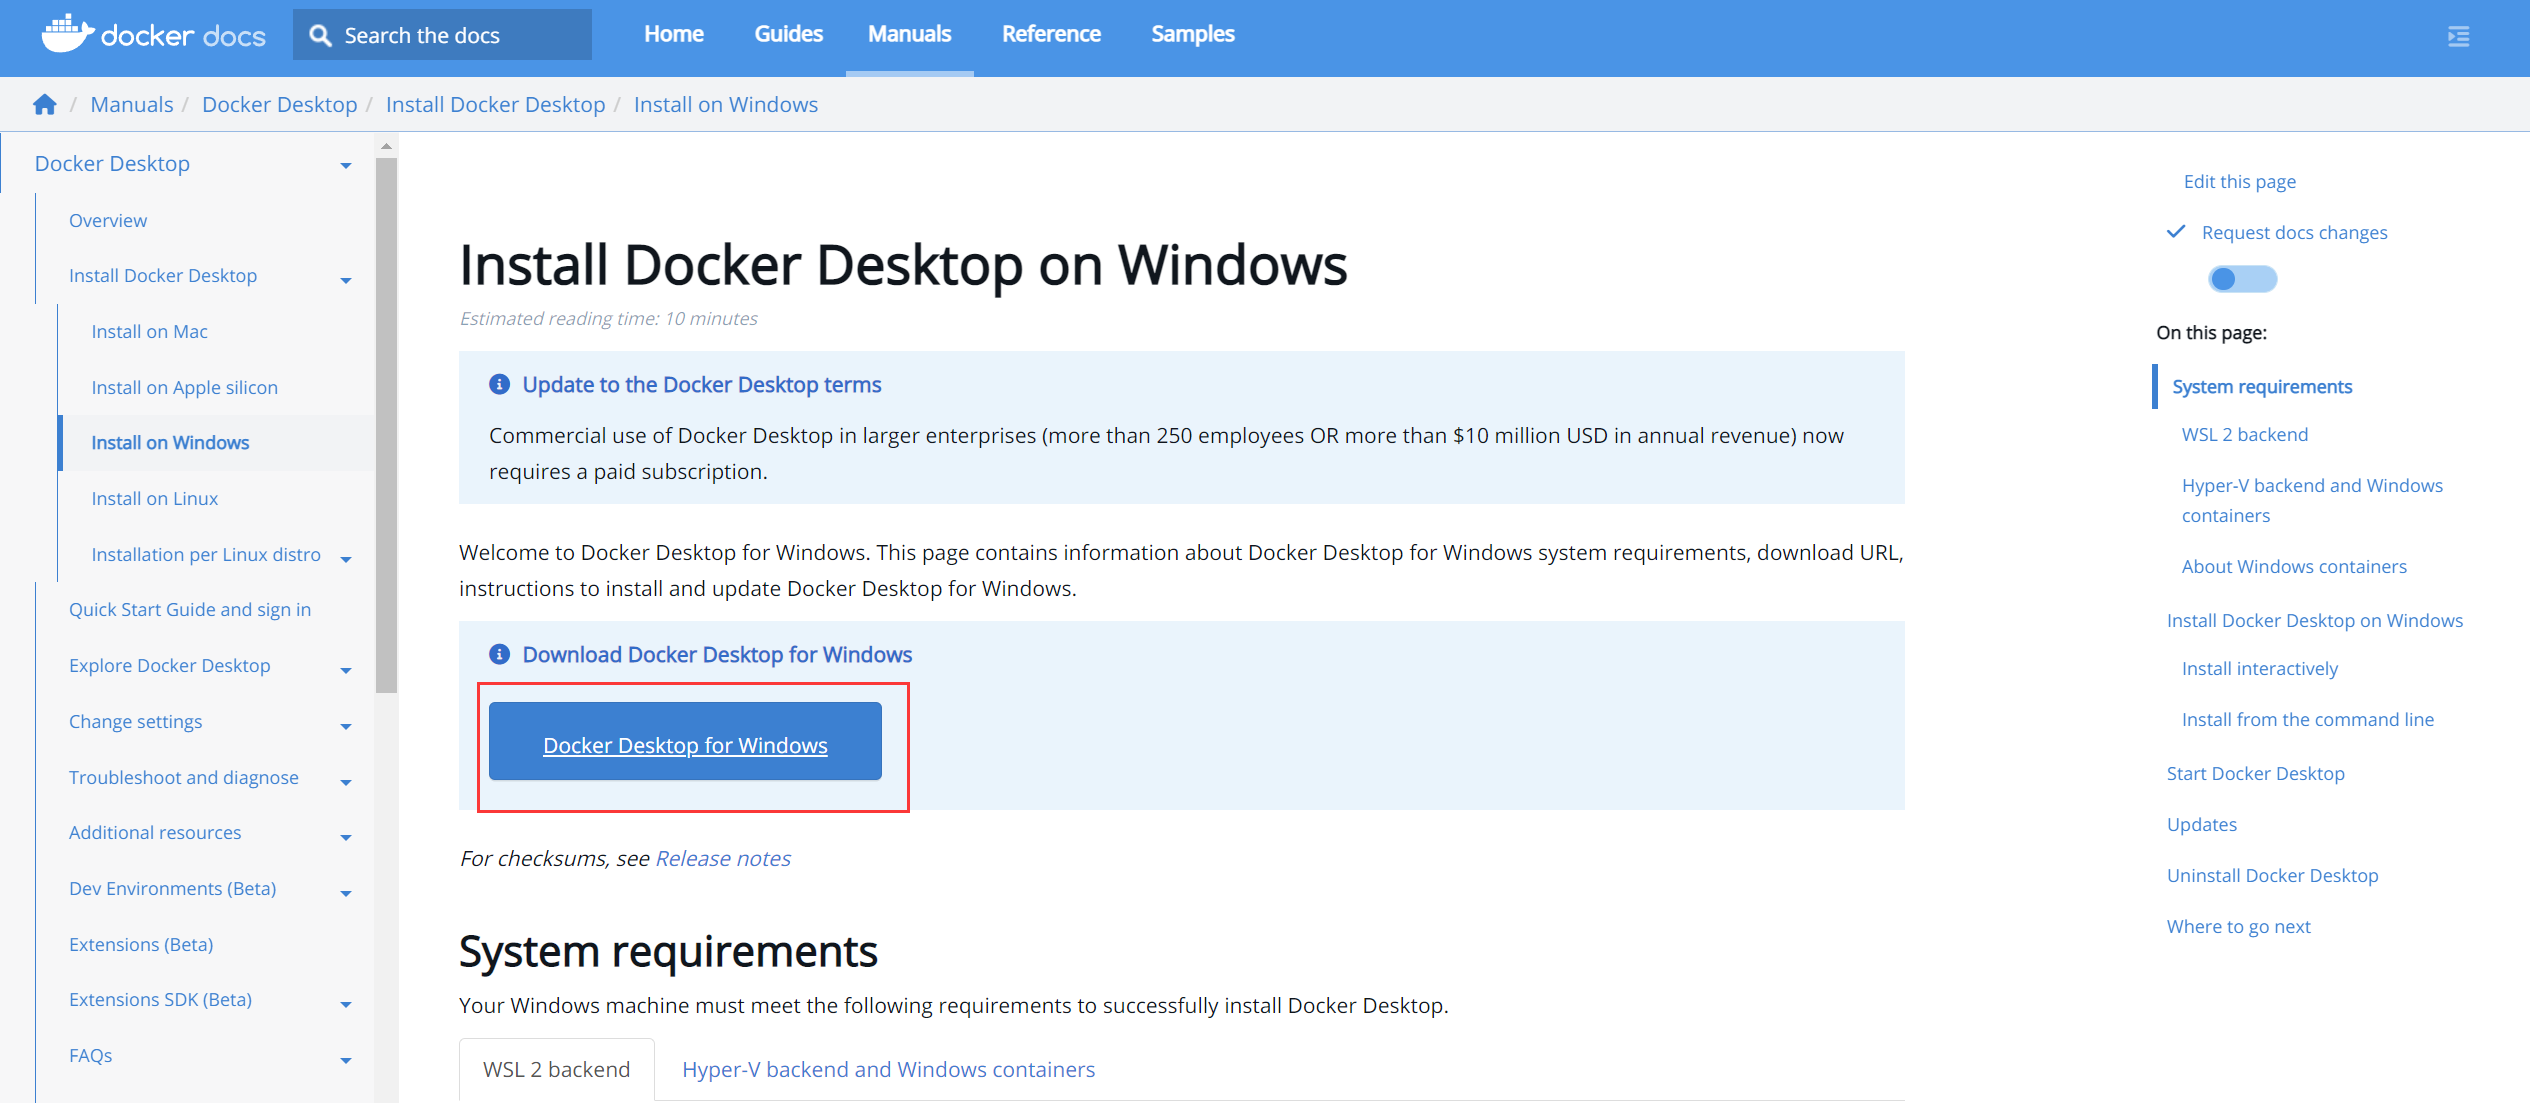Select Install on Windows sidebar item
The image size is (2530, 1103).
(170, 442)
